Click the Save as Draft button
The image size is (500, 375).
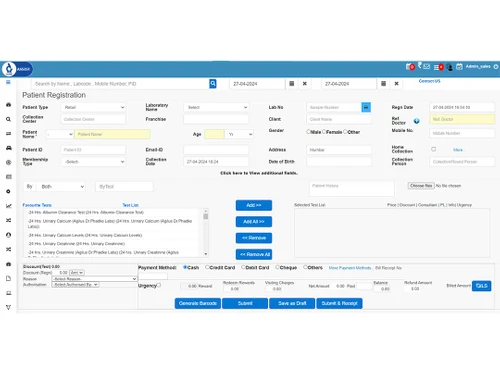(x=292, y=303)
